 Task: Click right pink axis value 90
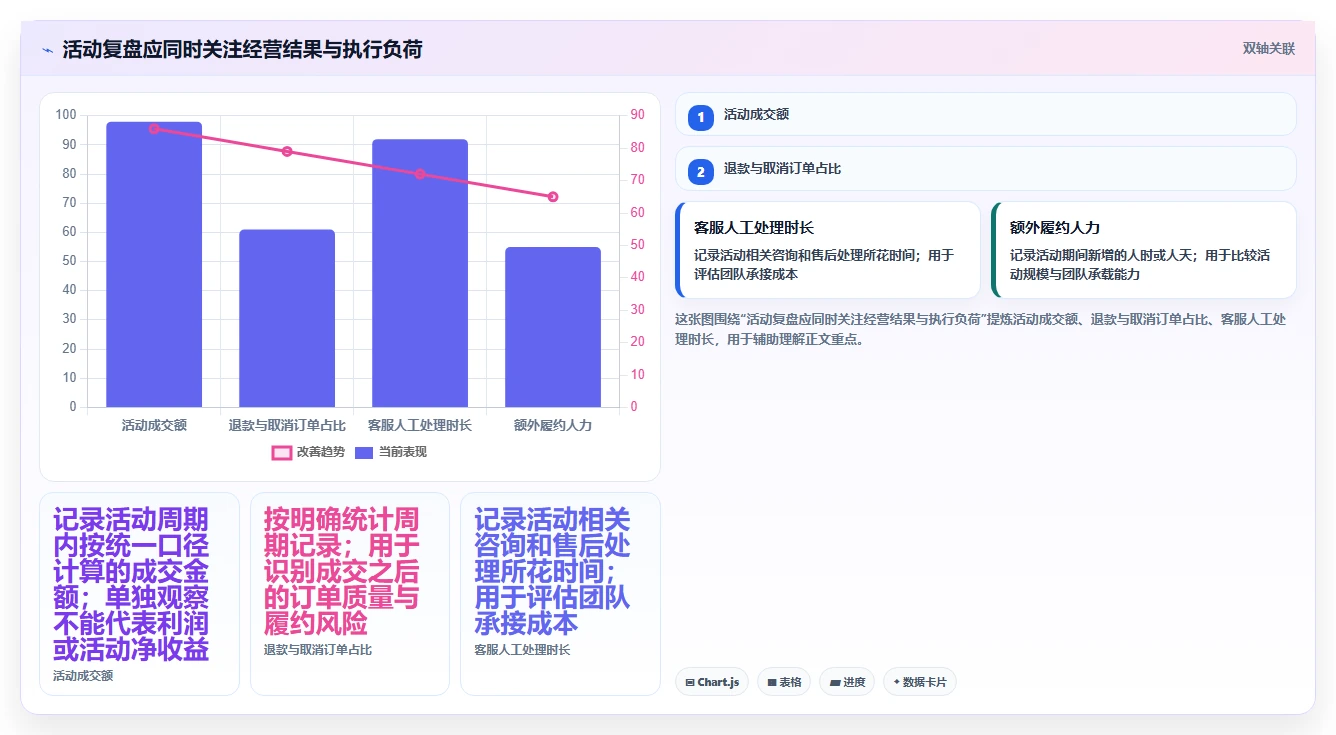(638, 115)
